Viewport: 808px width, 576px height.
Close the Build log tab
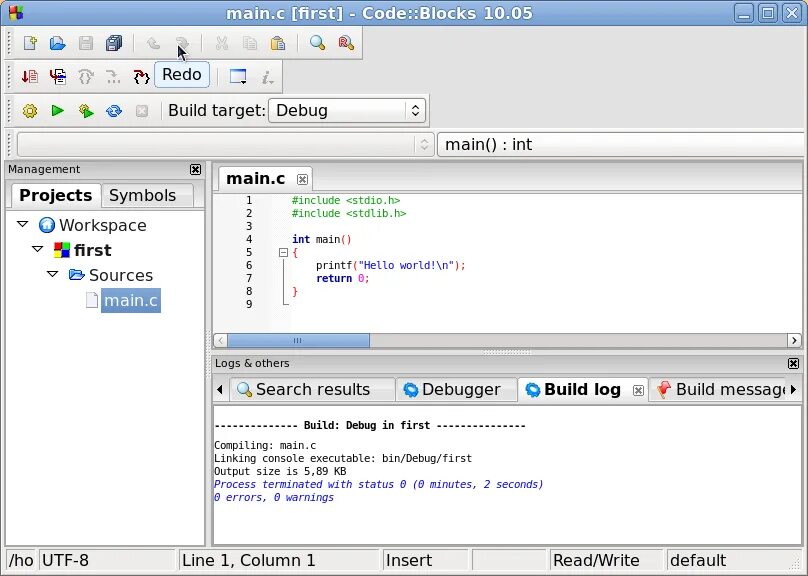[638, 391]
